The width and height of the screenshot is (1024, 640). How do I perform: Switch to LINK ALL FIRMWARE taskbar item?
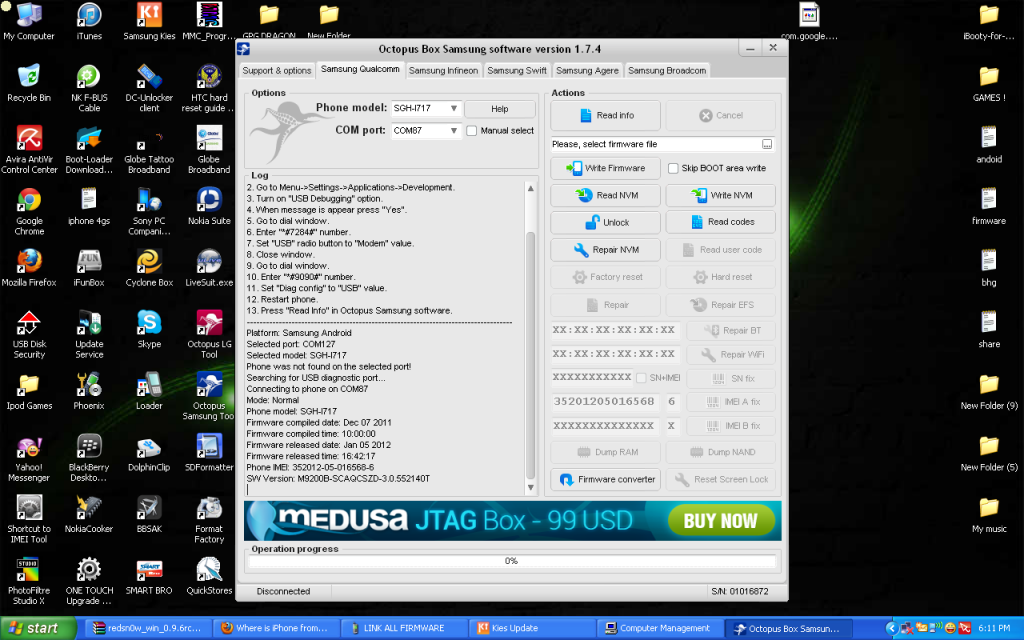(x=405, y=628)
